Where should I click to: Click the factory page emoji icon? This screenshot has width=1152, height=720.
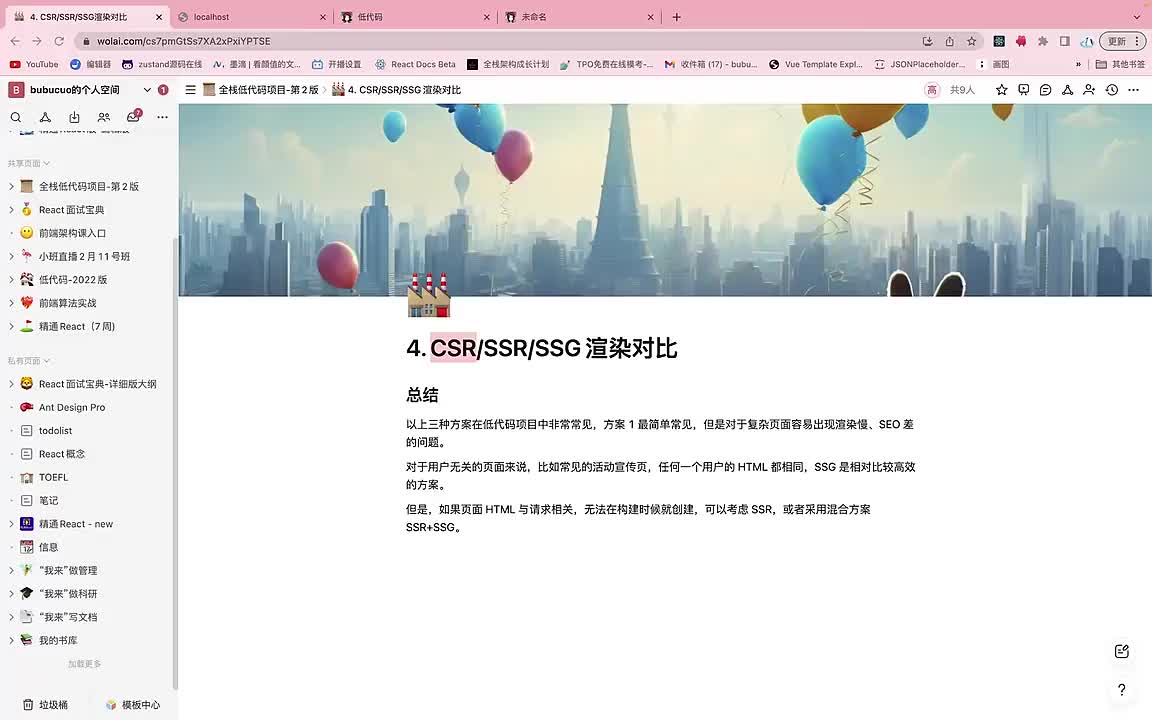tap(428, 295)
